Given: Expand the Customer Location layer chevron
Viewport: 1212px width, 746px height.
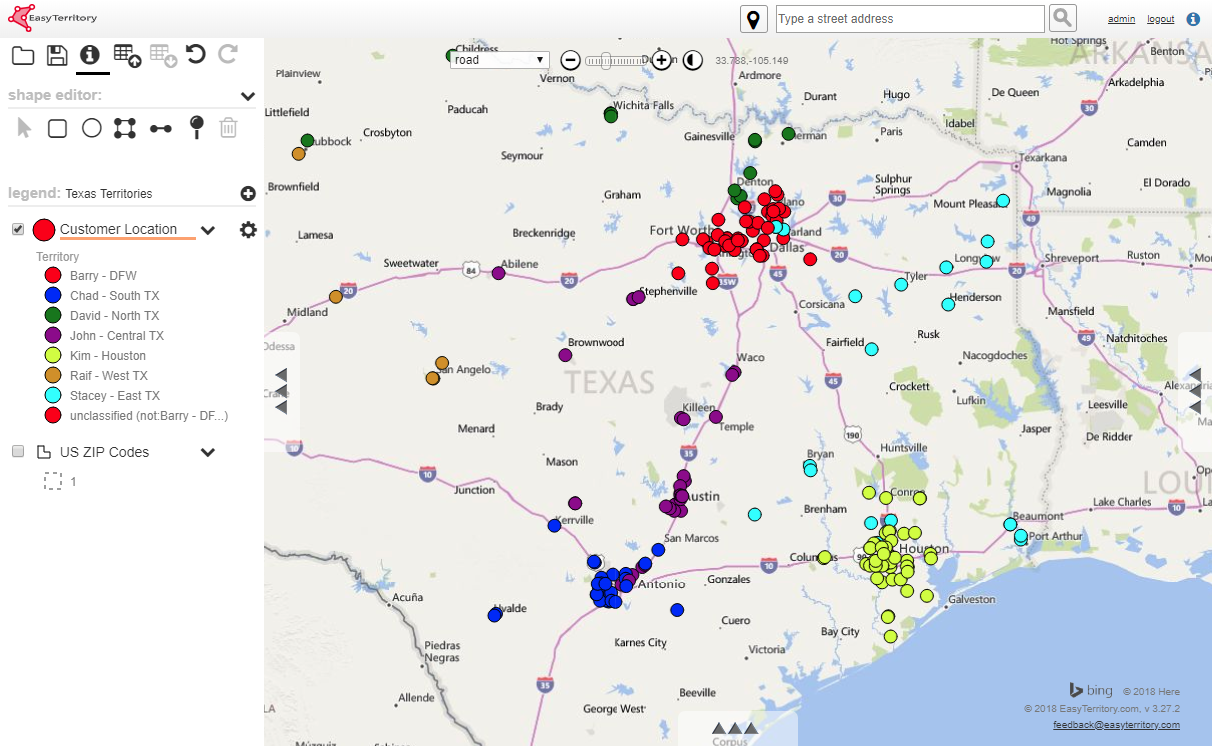Looking at the screenshot, I should tap(208, 231).
